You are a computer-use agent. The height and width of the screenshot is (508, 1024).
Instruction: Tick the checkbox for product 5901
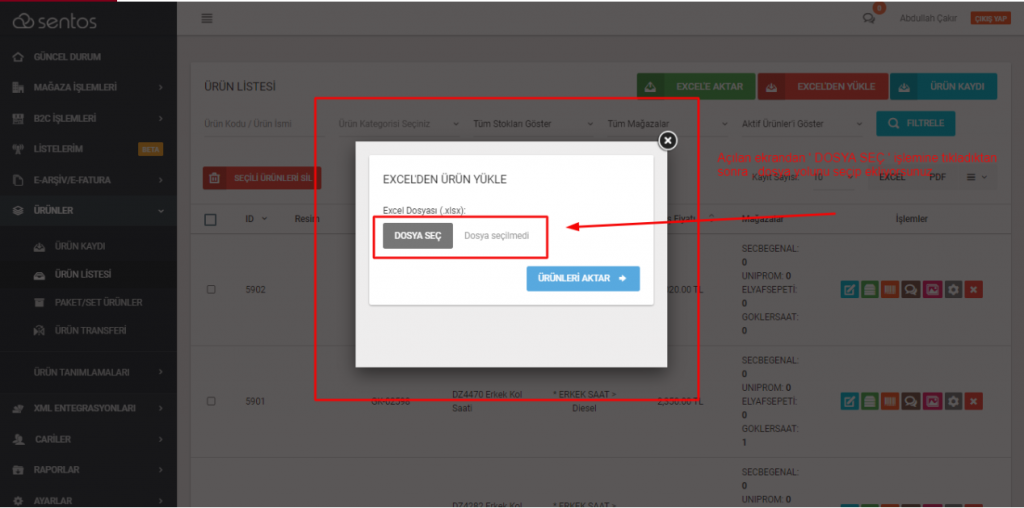point(211,401)
